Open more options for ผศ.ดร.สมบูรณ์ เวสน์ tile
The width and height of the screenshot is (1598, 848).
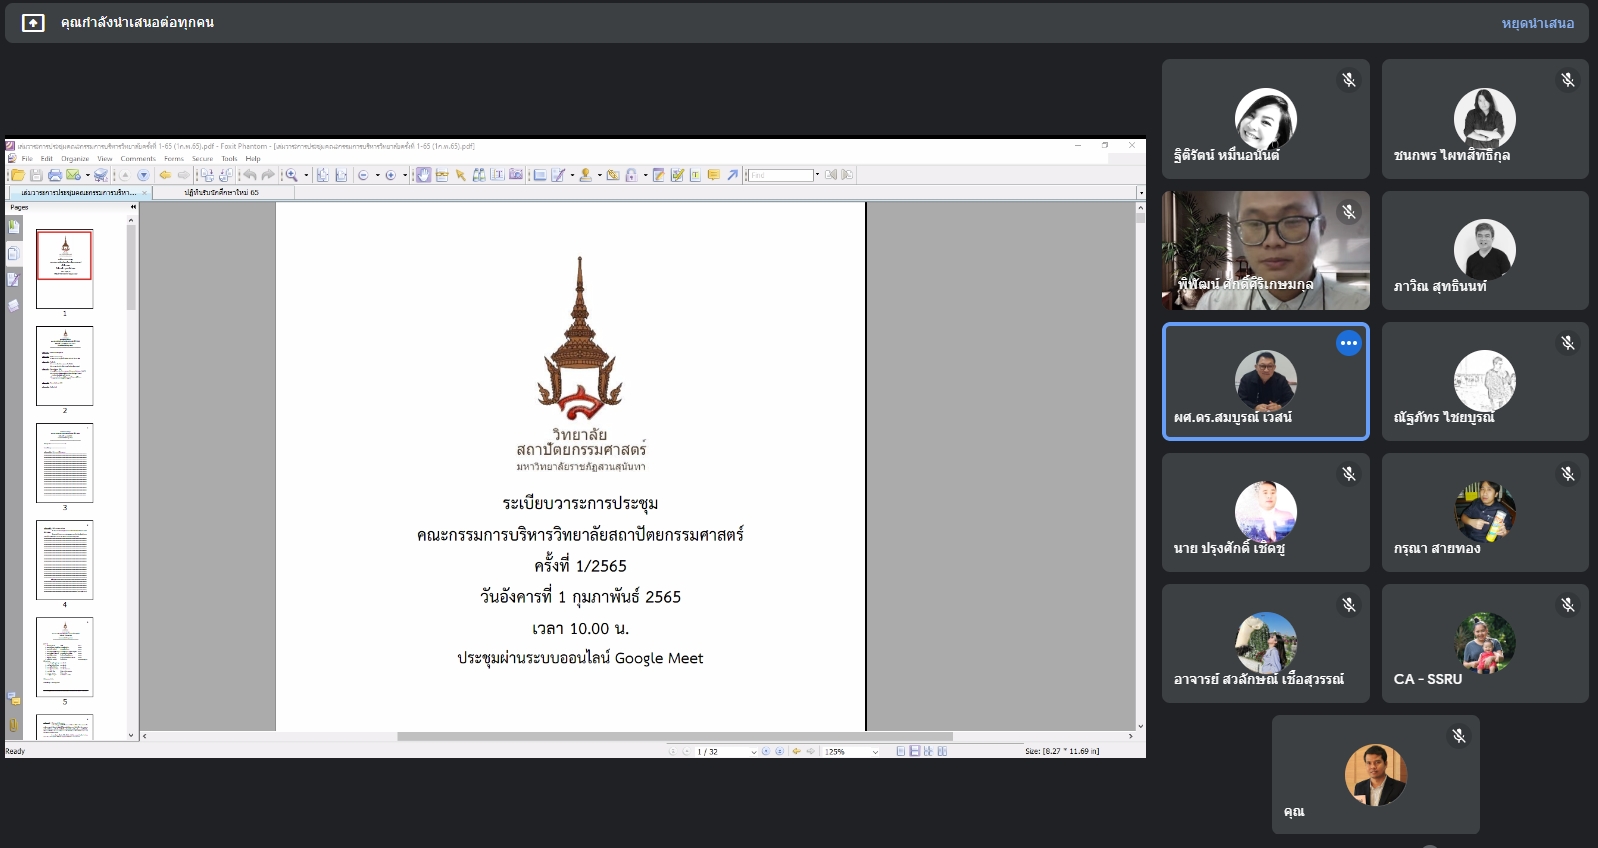click(x=1348, y=343)
